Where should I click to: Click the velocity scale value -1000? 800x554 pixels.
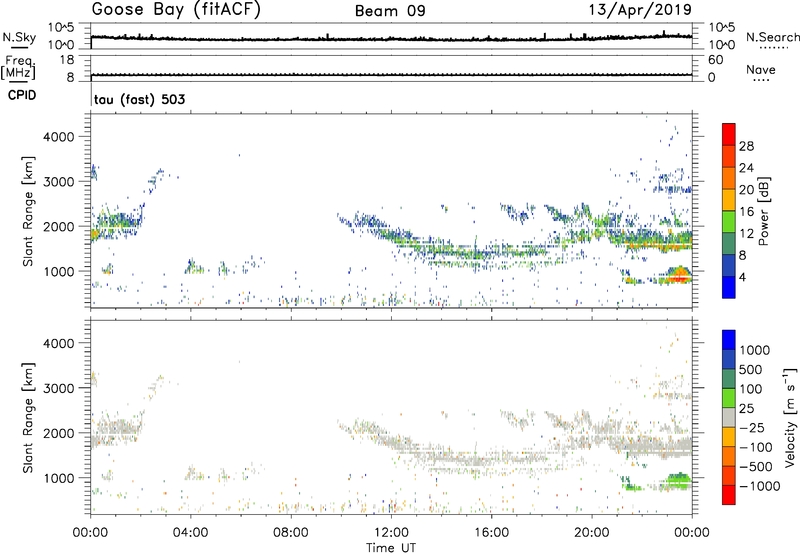tap(760, 486)
